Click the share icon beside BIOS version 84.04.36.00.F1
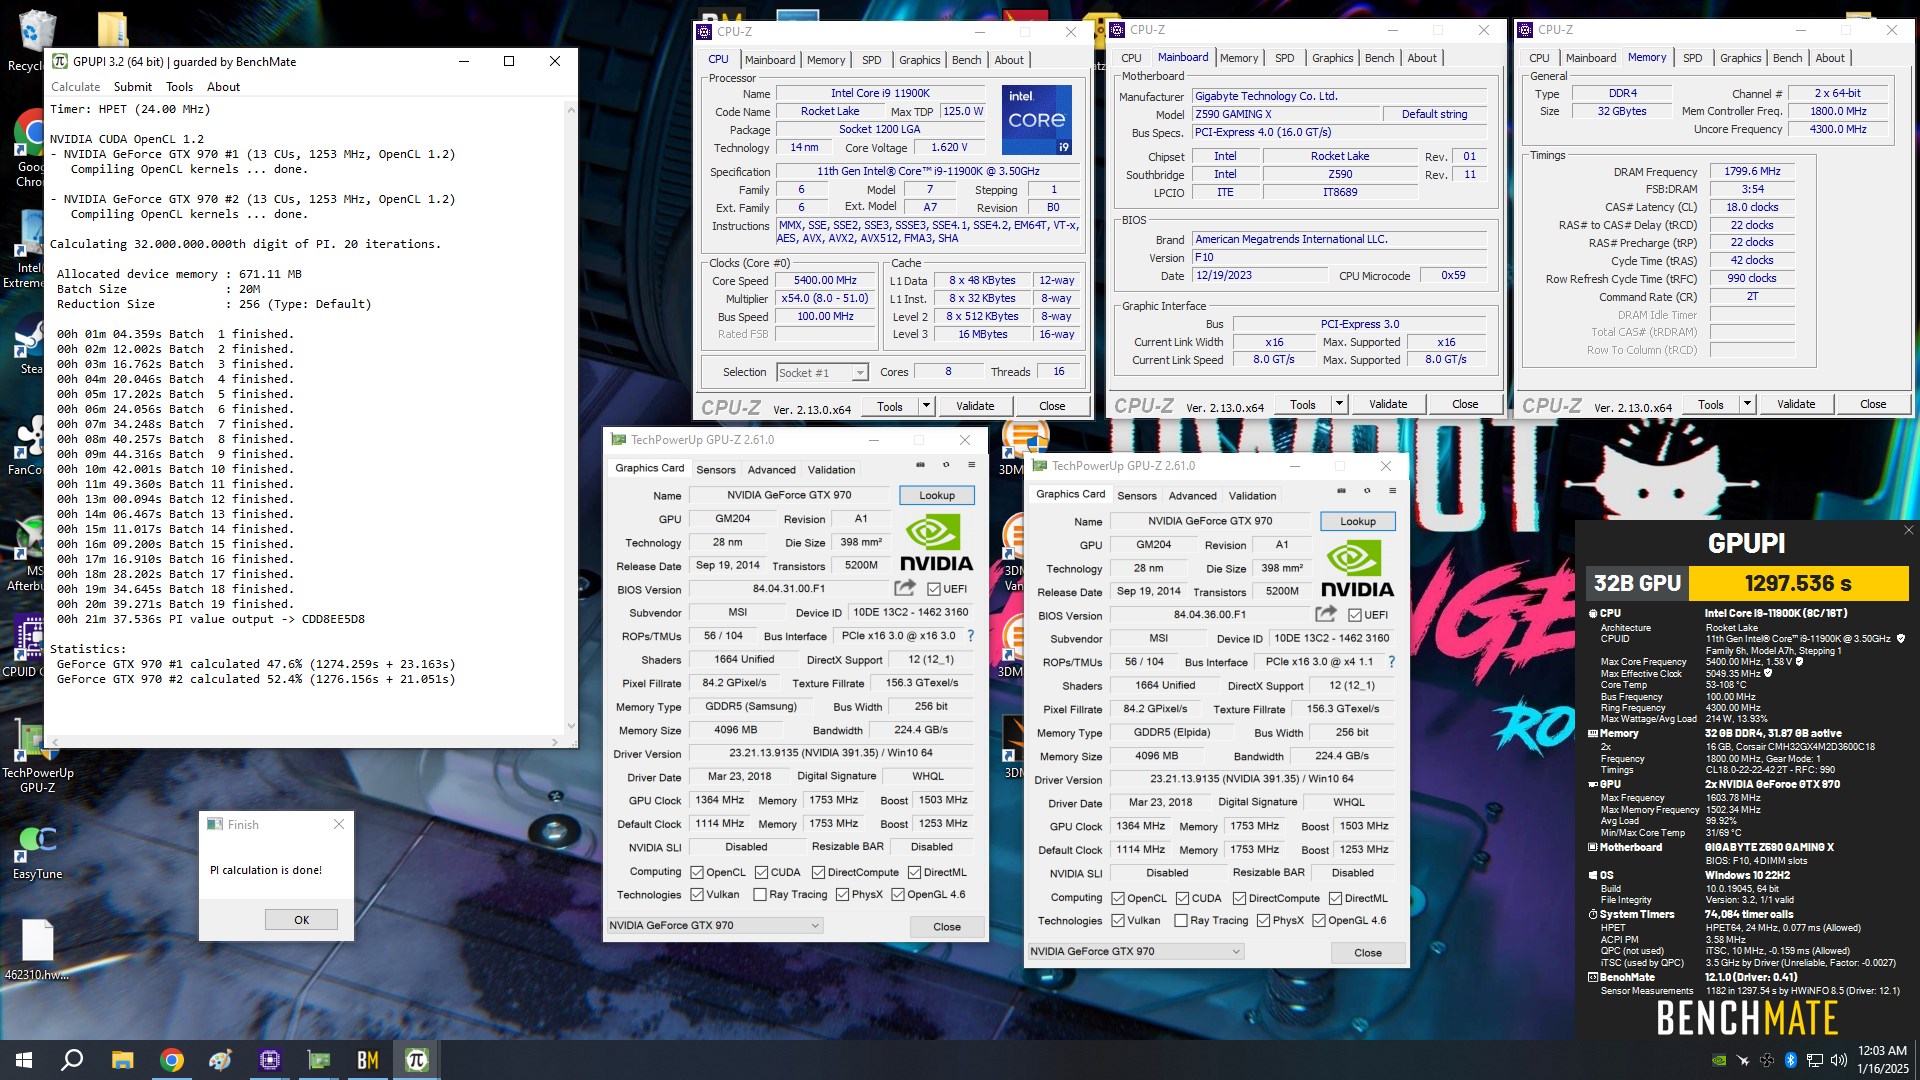This screenshot has height=1080, width=1920. click(1326, 614)
